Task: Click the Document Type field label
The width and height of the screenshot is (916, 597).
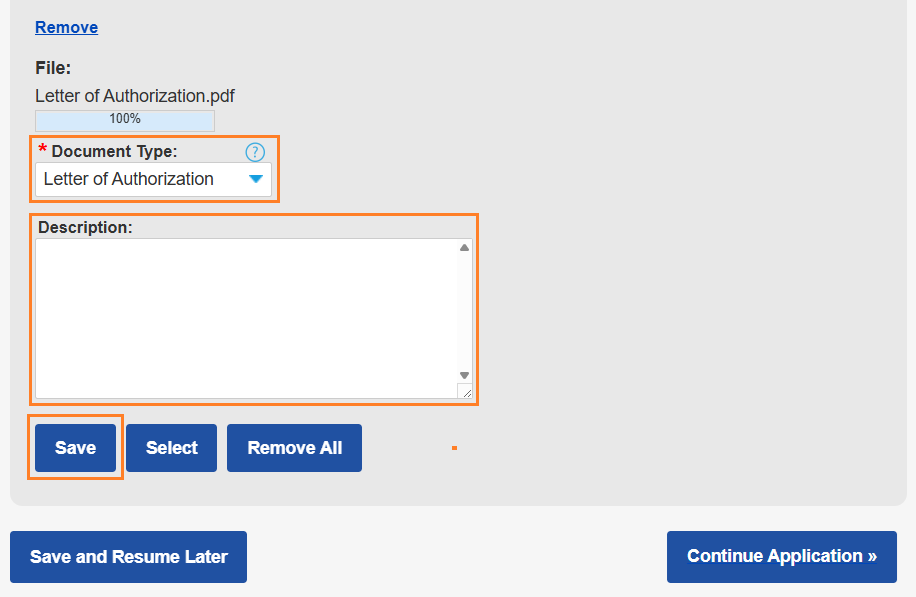Action: pyautogui.click(x=114, y=151)
